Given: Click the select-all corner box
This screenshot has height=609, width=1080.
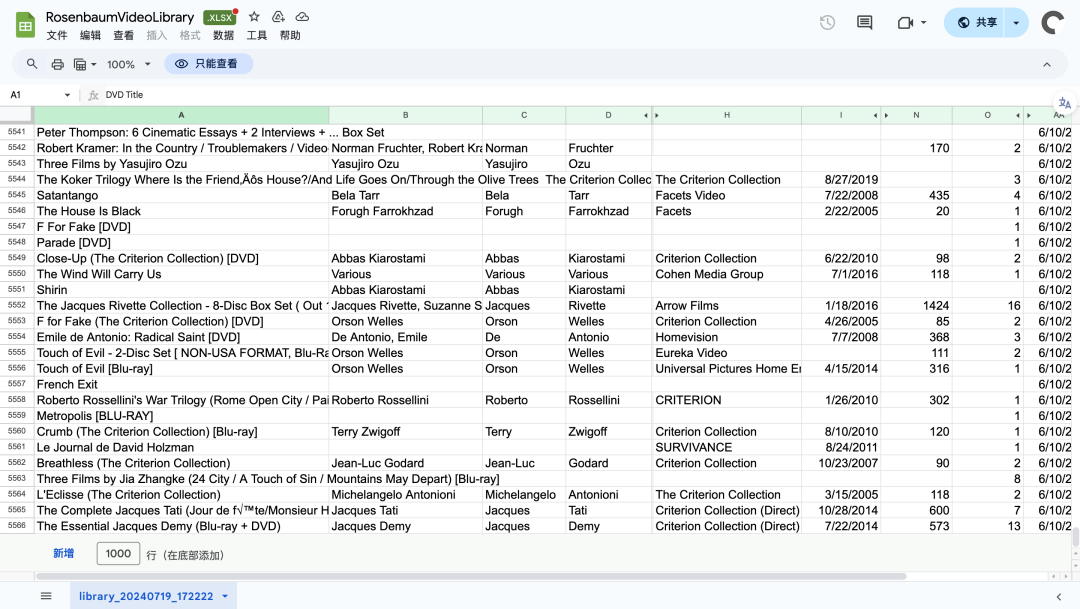Looking at the screenshot, I should click(16, 114).
